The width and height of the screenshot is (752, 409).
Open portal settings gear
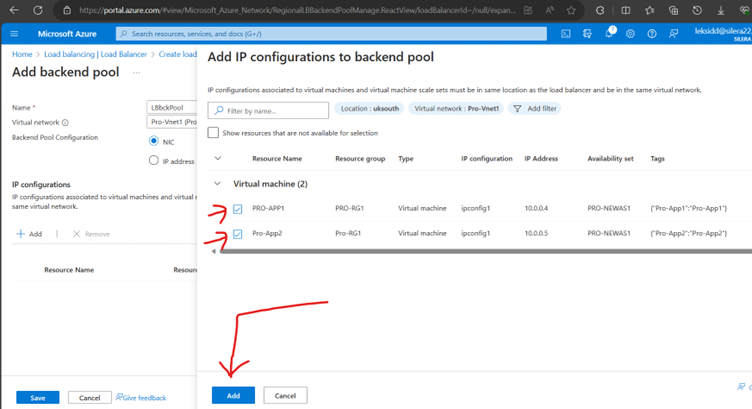coord(631,33)
